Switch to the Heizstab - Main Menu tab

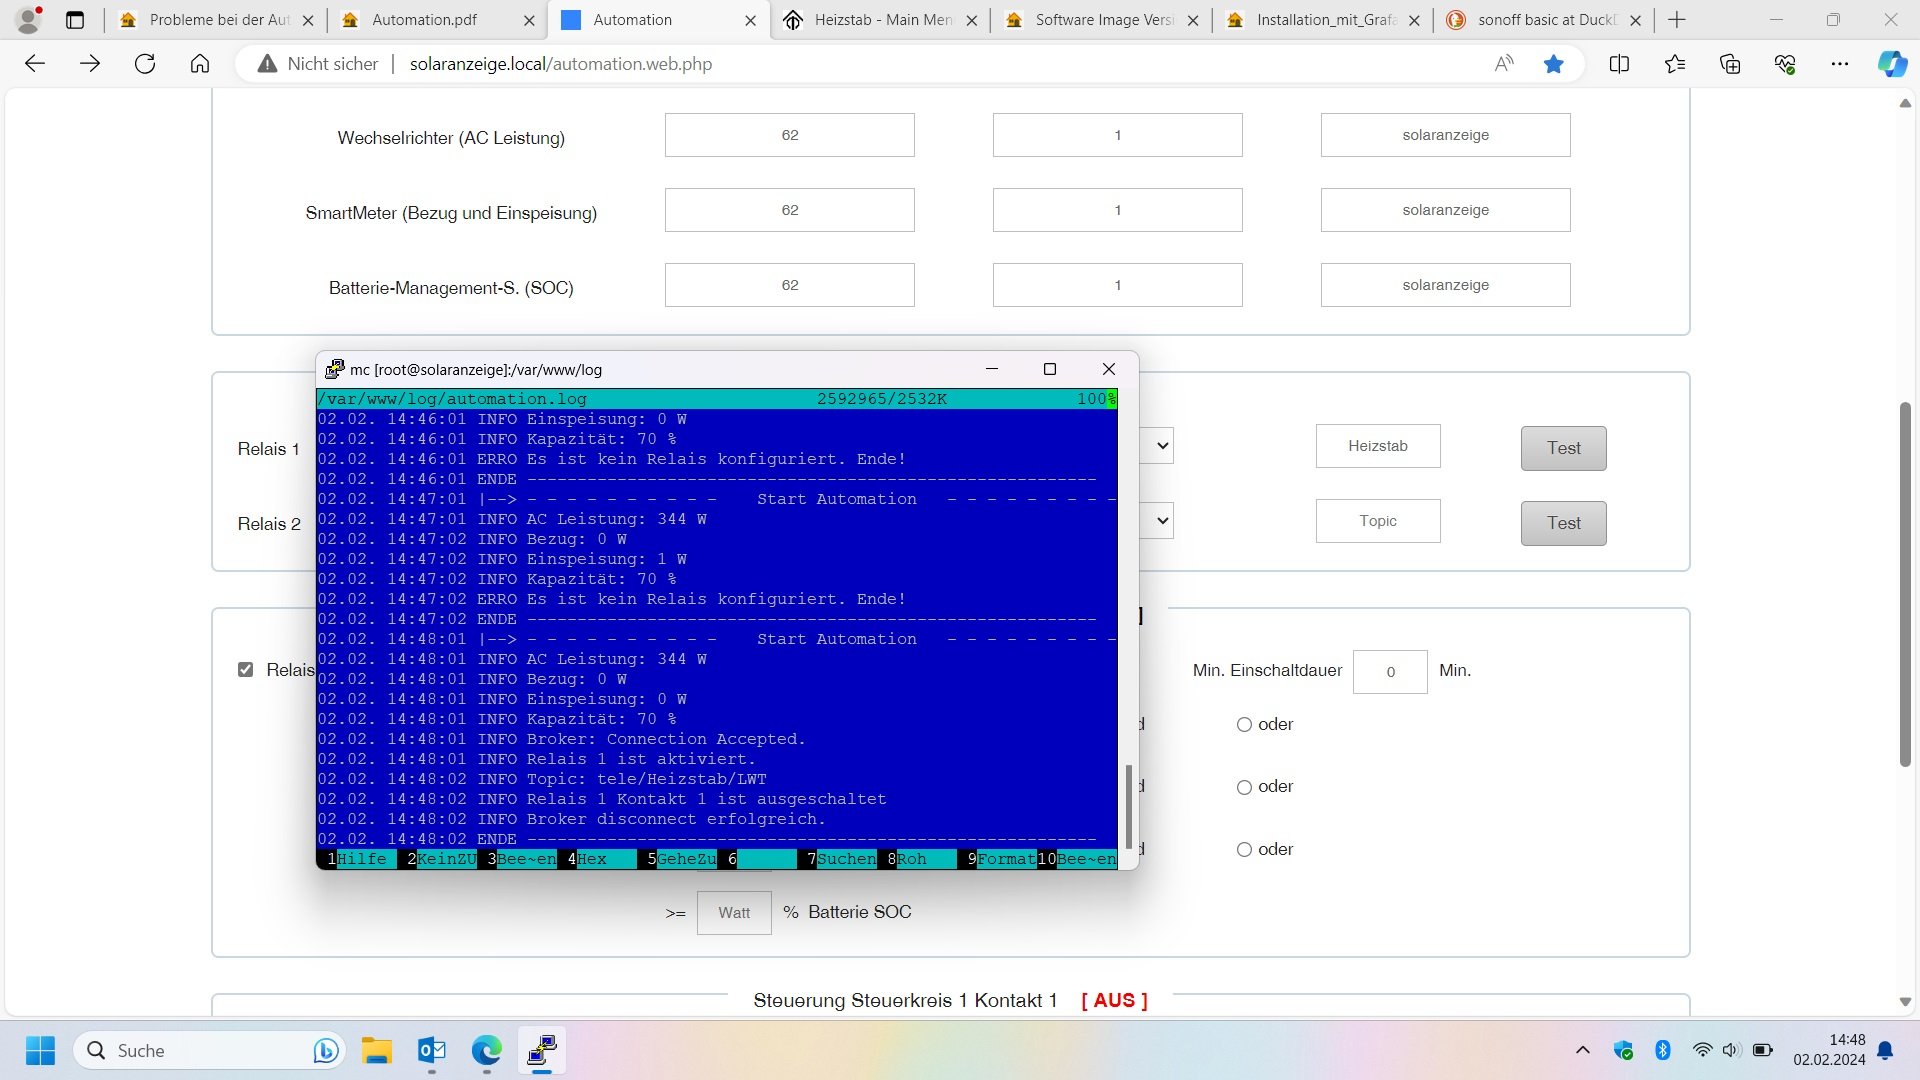click(x=880, y=20)
